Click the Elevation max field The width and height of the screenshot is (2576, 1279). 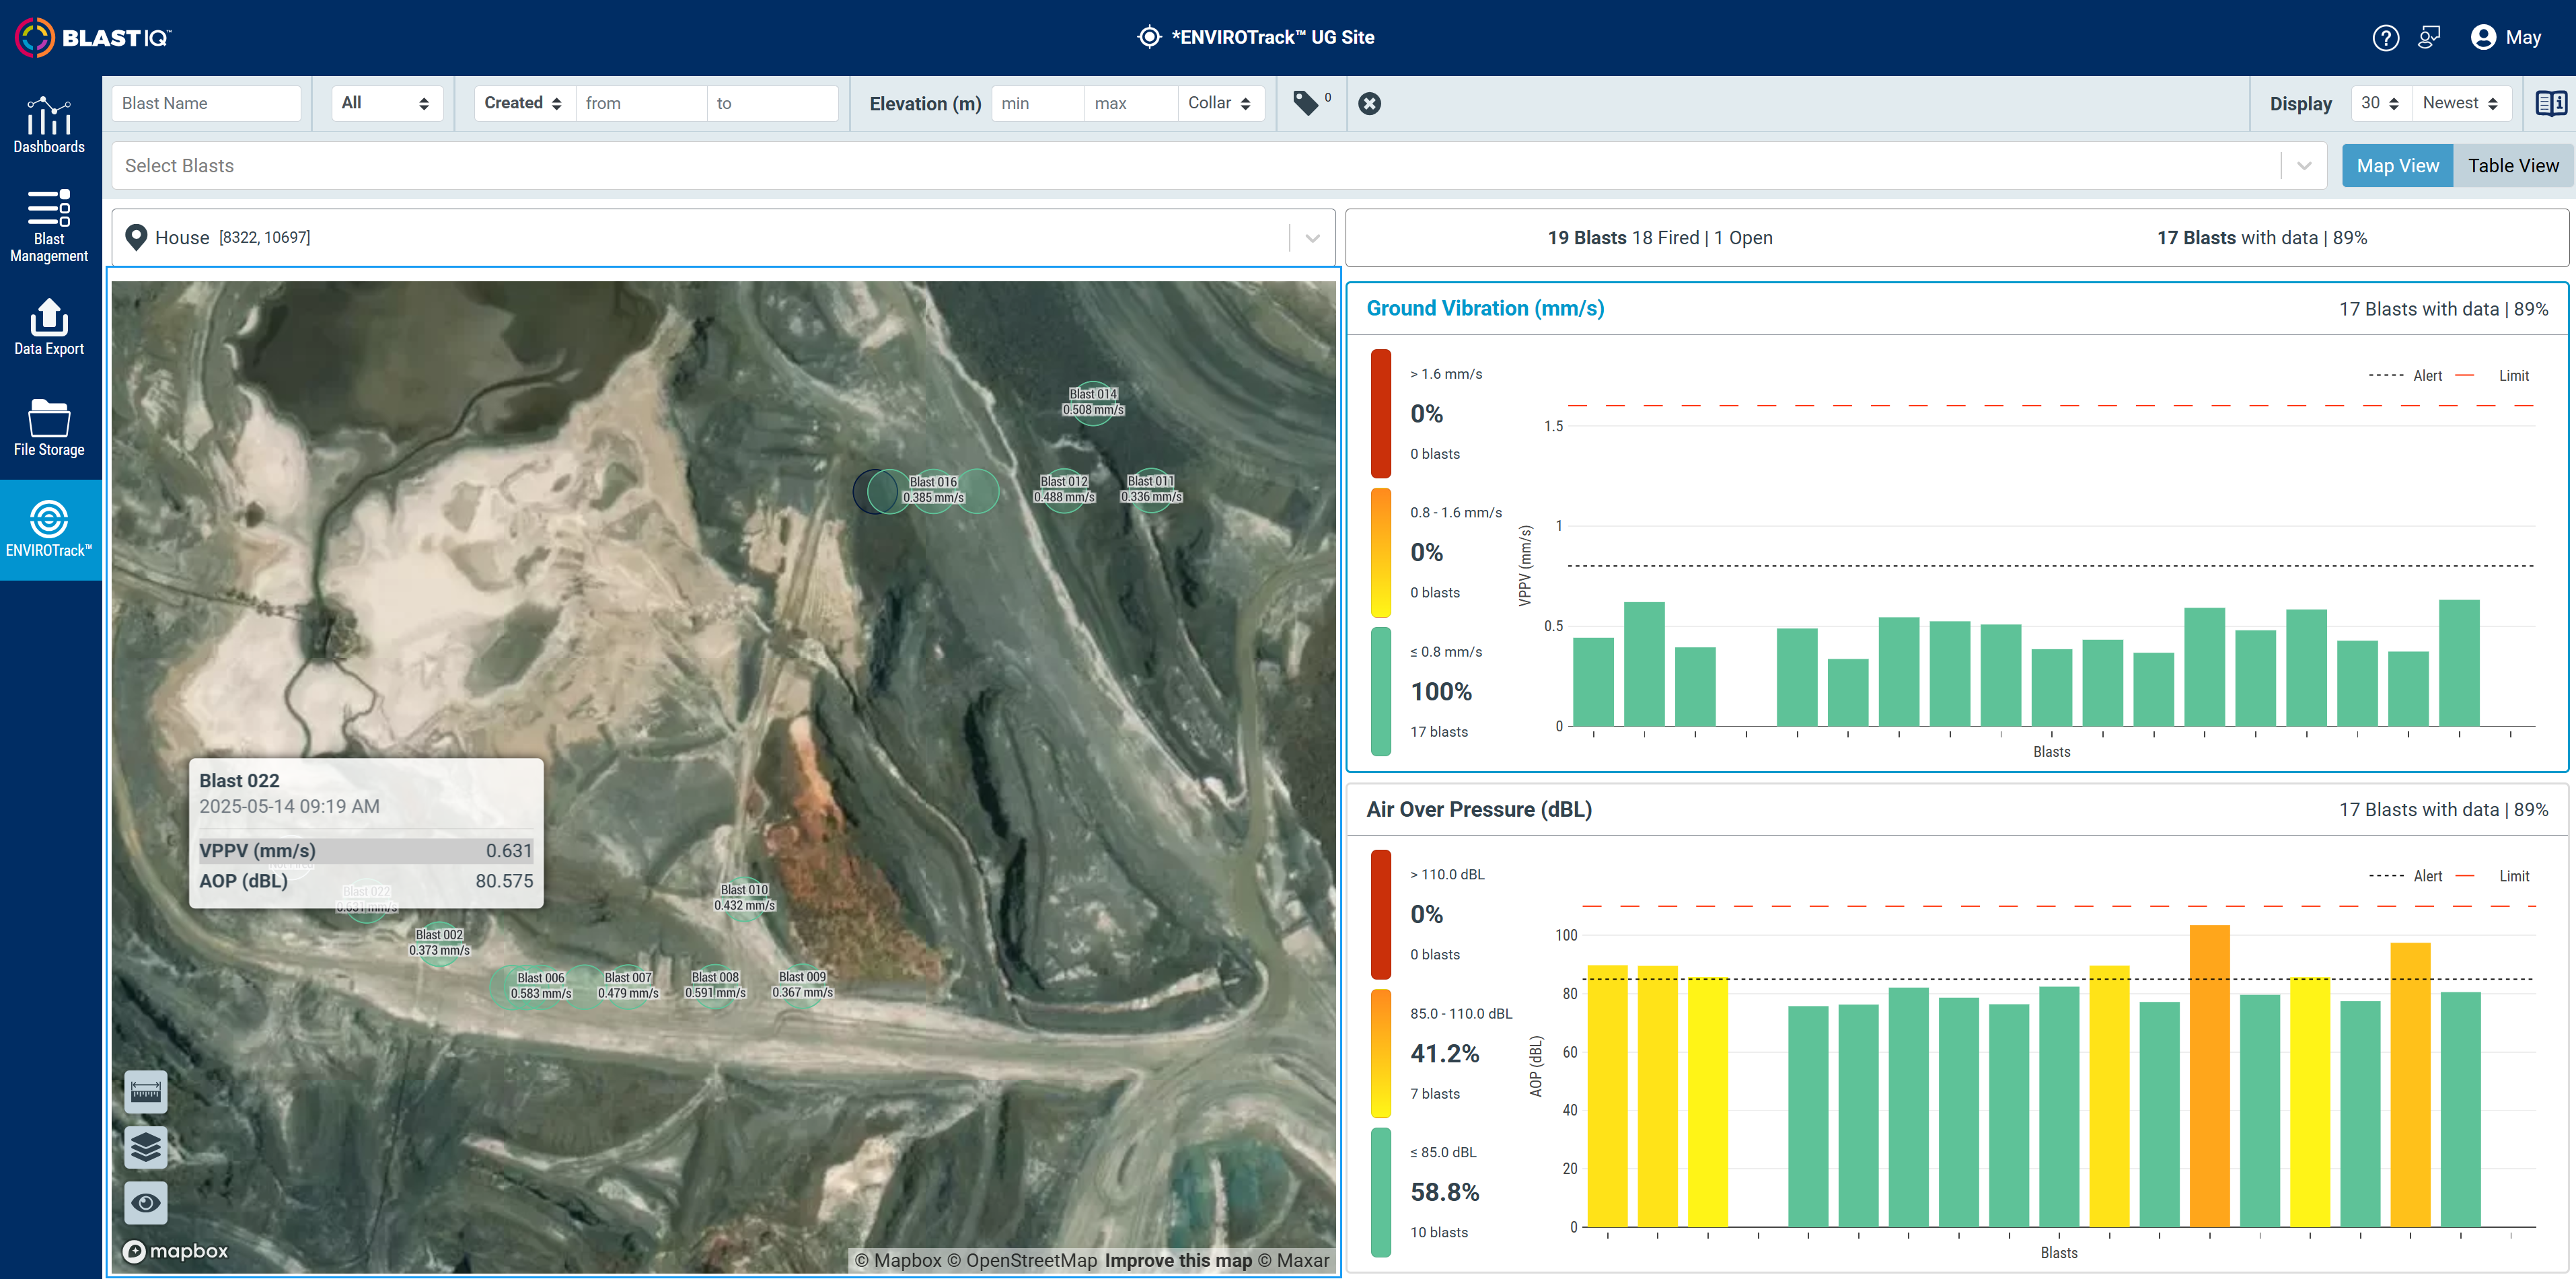1130,103
